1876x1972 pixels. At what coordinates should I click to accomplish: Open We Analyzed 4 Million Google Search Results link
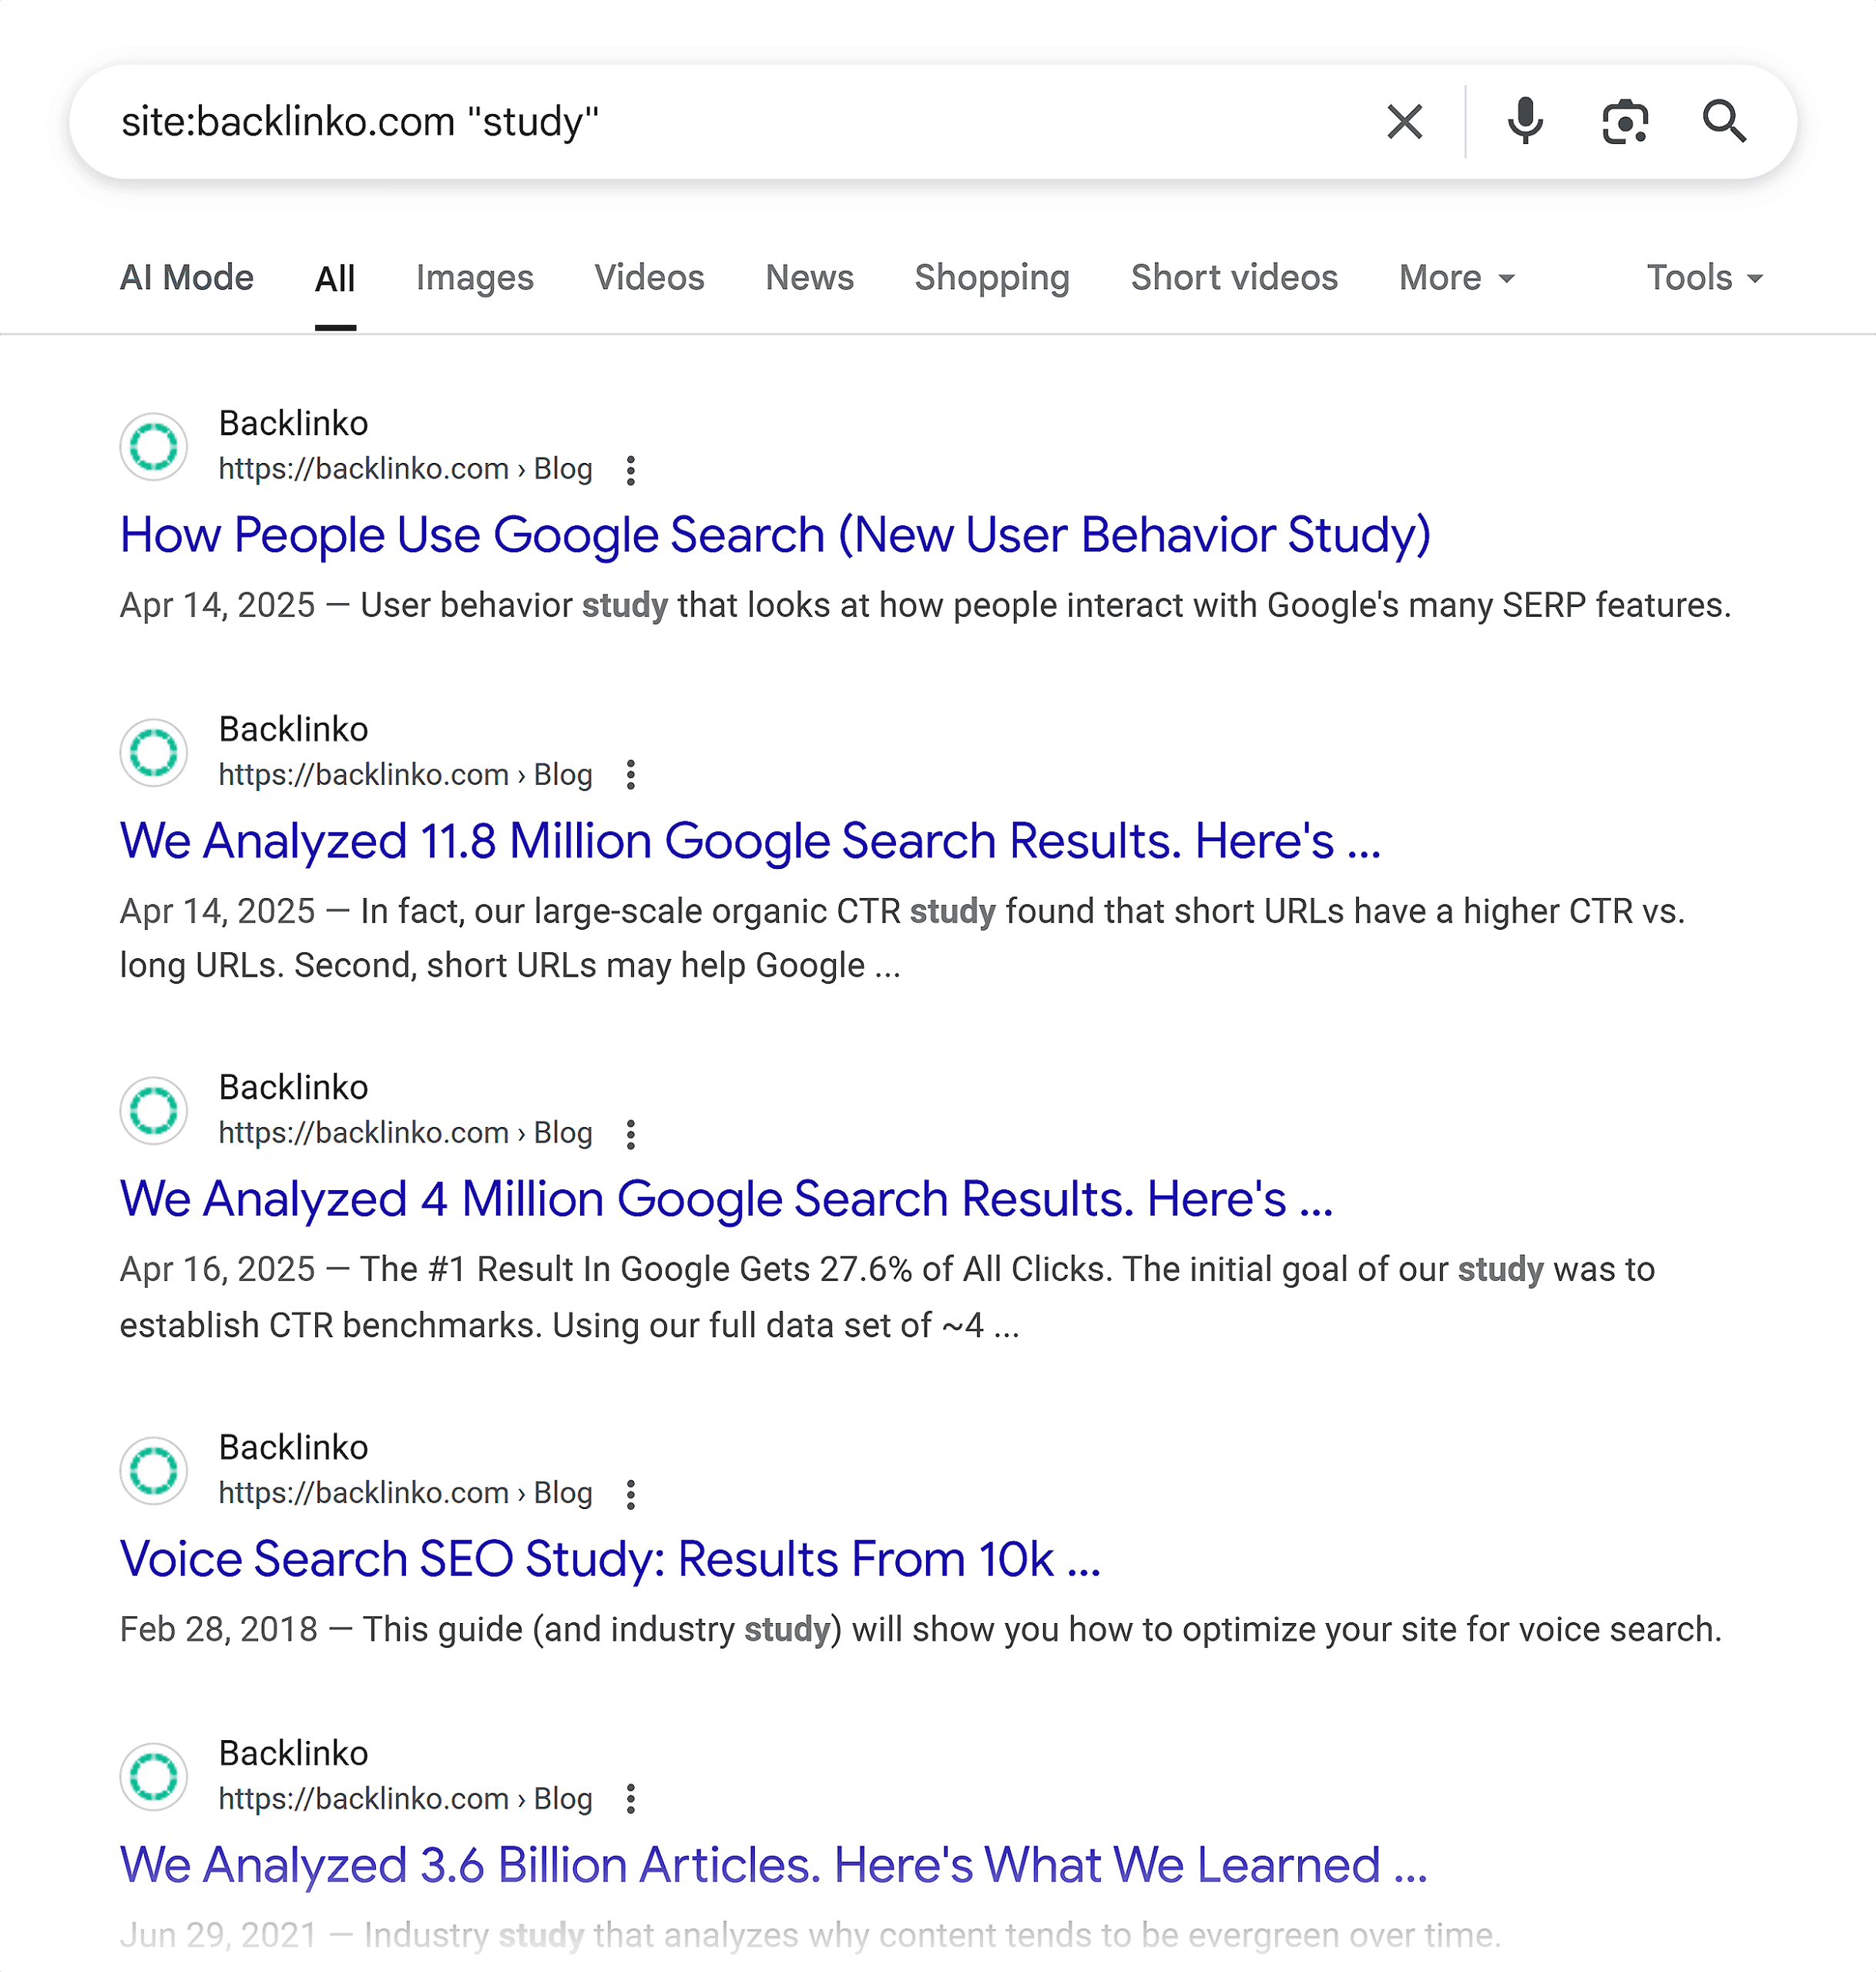(x=726, y=1199)
